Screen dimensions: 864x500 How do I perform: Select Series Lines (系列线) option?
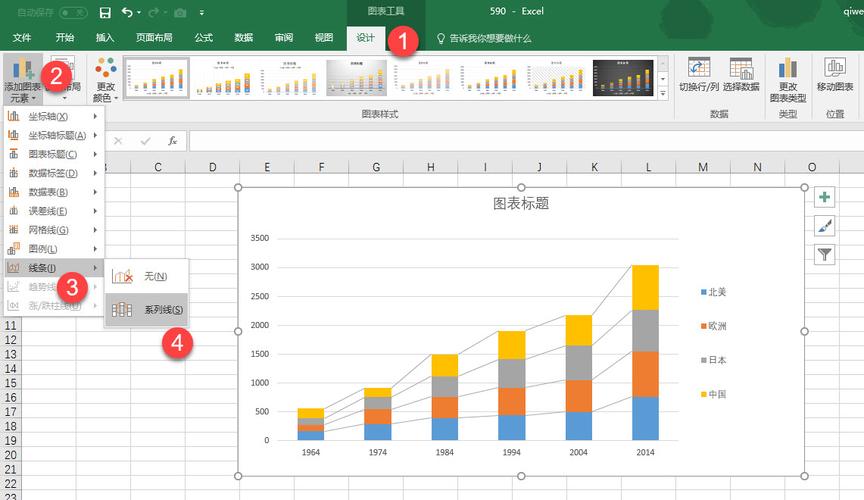tap(147, 310)
